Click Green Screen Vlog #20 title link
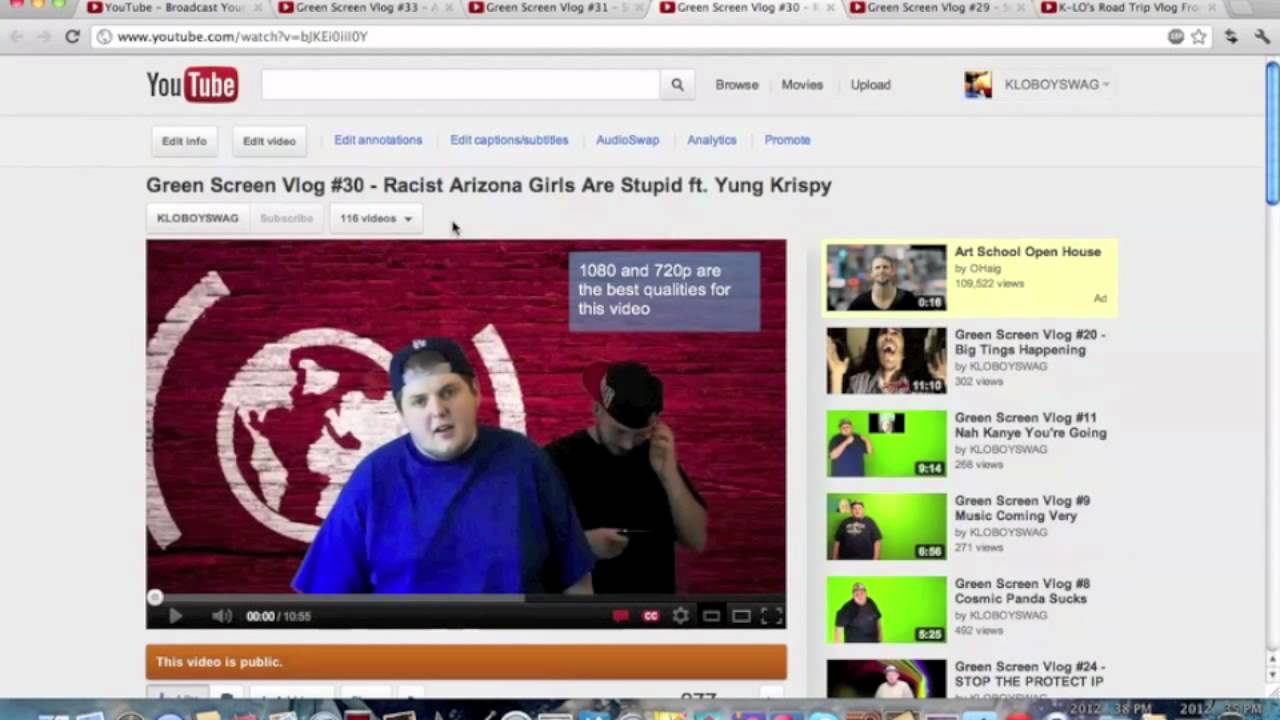The image size is (1280, 720). [1030, 342]
